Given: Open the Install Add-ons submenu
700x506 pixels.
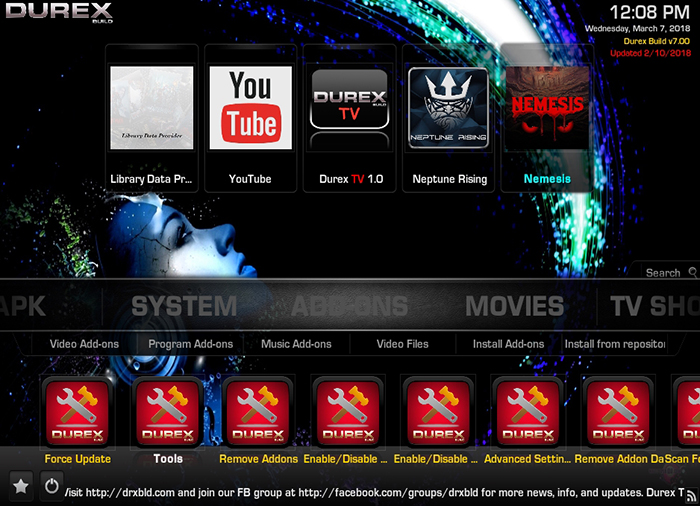Looking at the screenshot, I should coord(508,344).
